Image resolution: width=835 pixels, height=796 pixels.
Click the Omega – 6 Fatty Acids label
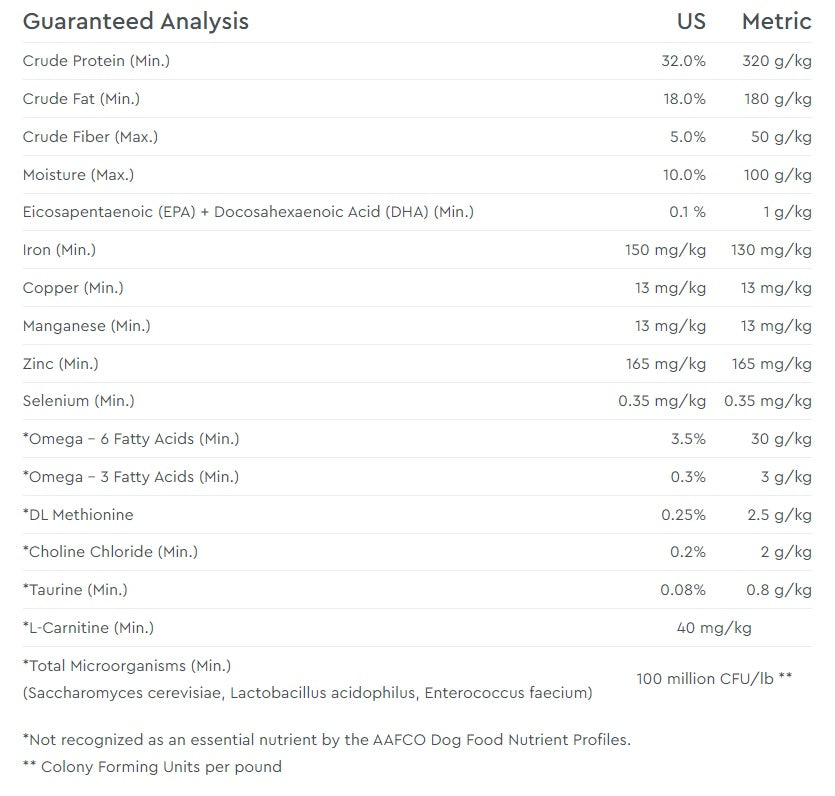[x=131, y=439]
